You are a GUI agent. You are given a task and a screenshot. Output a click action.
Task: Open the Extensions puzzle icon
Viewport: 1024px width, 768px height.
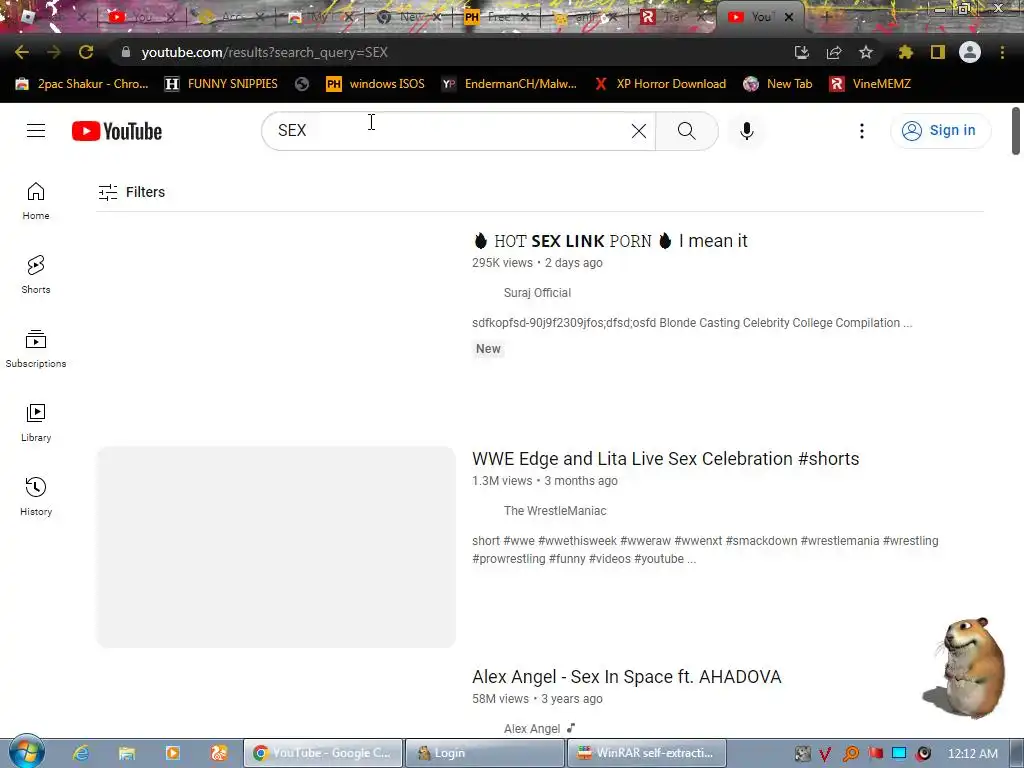(905, 52)
